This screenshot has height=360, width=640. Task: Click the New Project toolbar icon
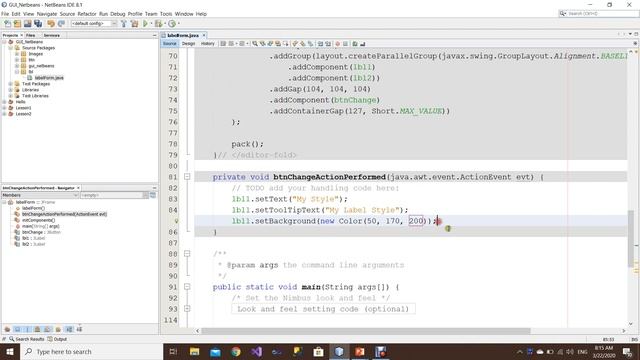(17, 24)
